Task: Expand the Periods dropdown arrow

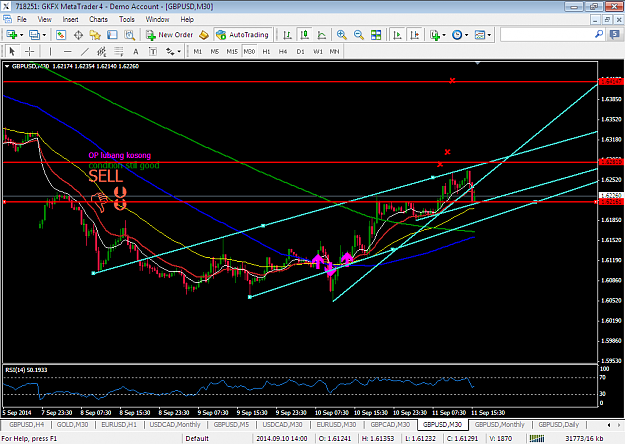Action: click(466, 35)
